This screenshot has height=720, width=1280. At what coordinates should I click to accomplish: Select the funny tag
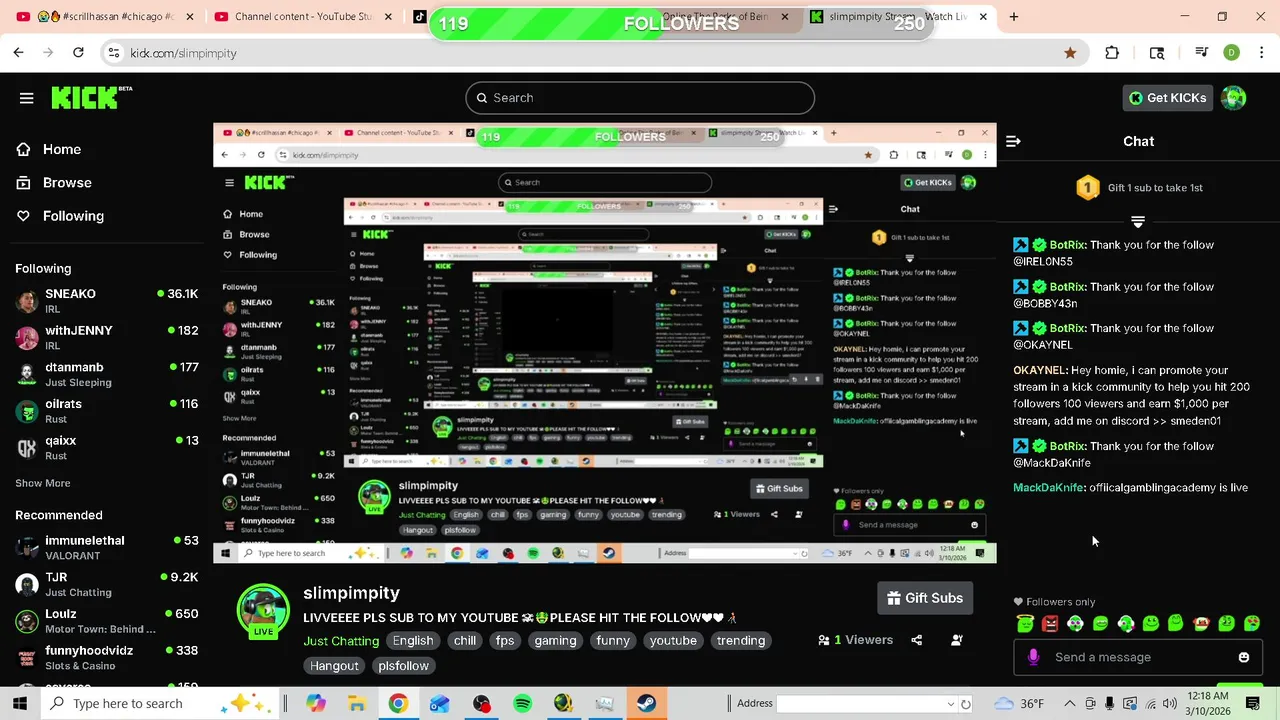click(x=613, y=641)
